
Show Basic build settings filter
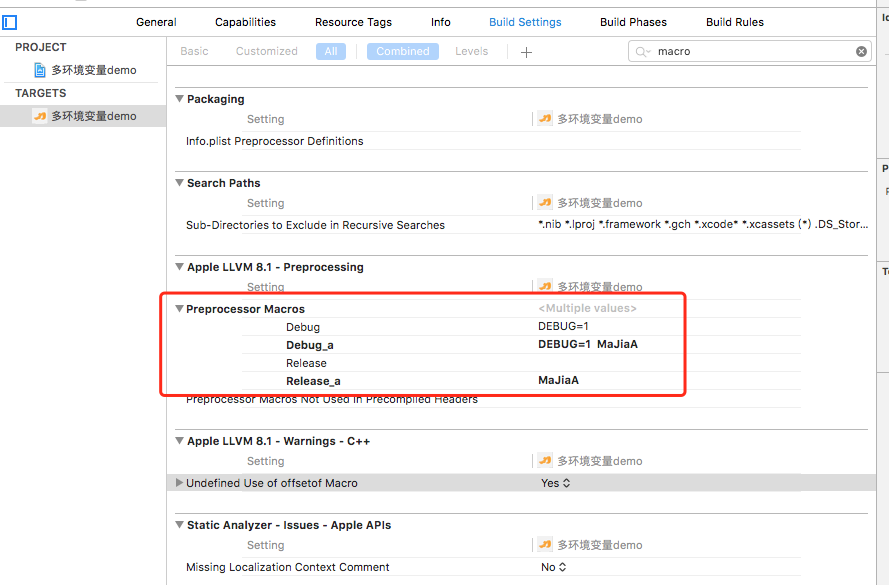coord(194,51)
